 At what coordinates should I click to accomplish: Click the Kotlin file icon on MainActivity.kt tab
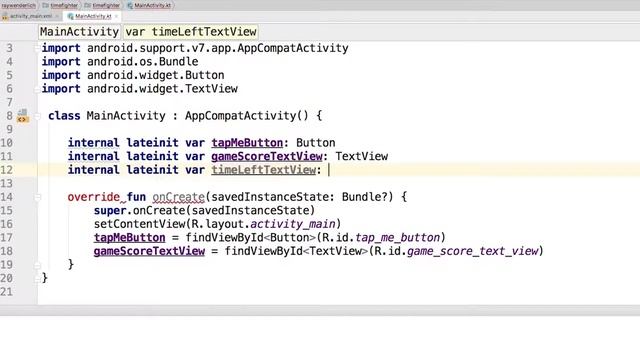click(x=71, y=16)
